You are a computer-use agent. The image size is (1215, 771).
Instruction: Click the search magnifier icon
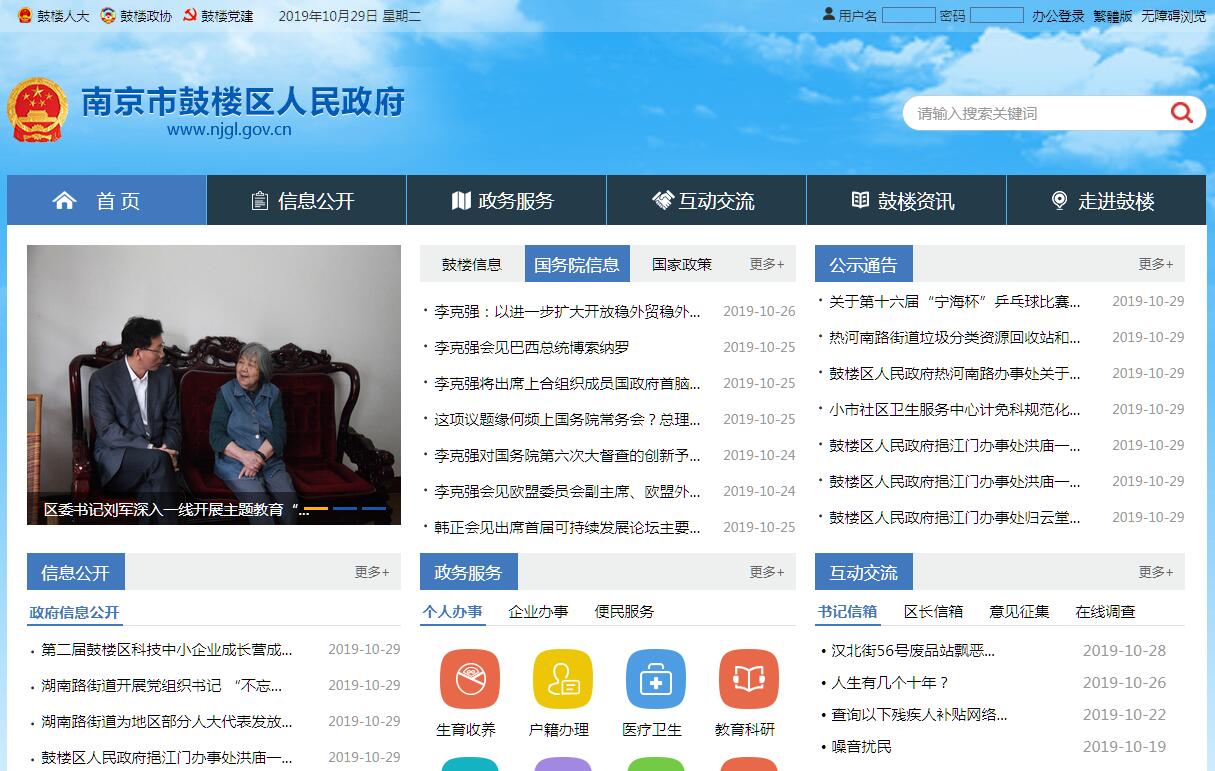(1181, 113)
